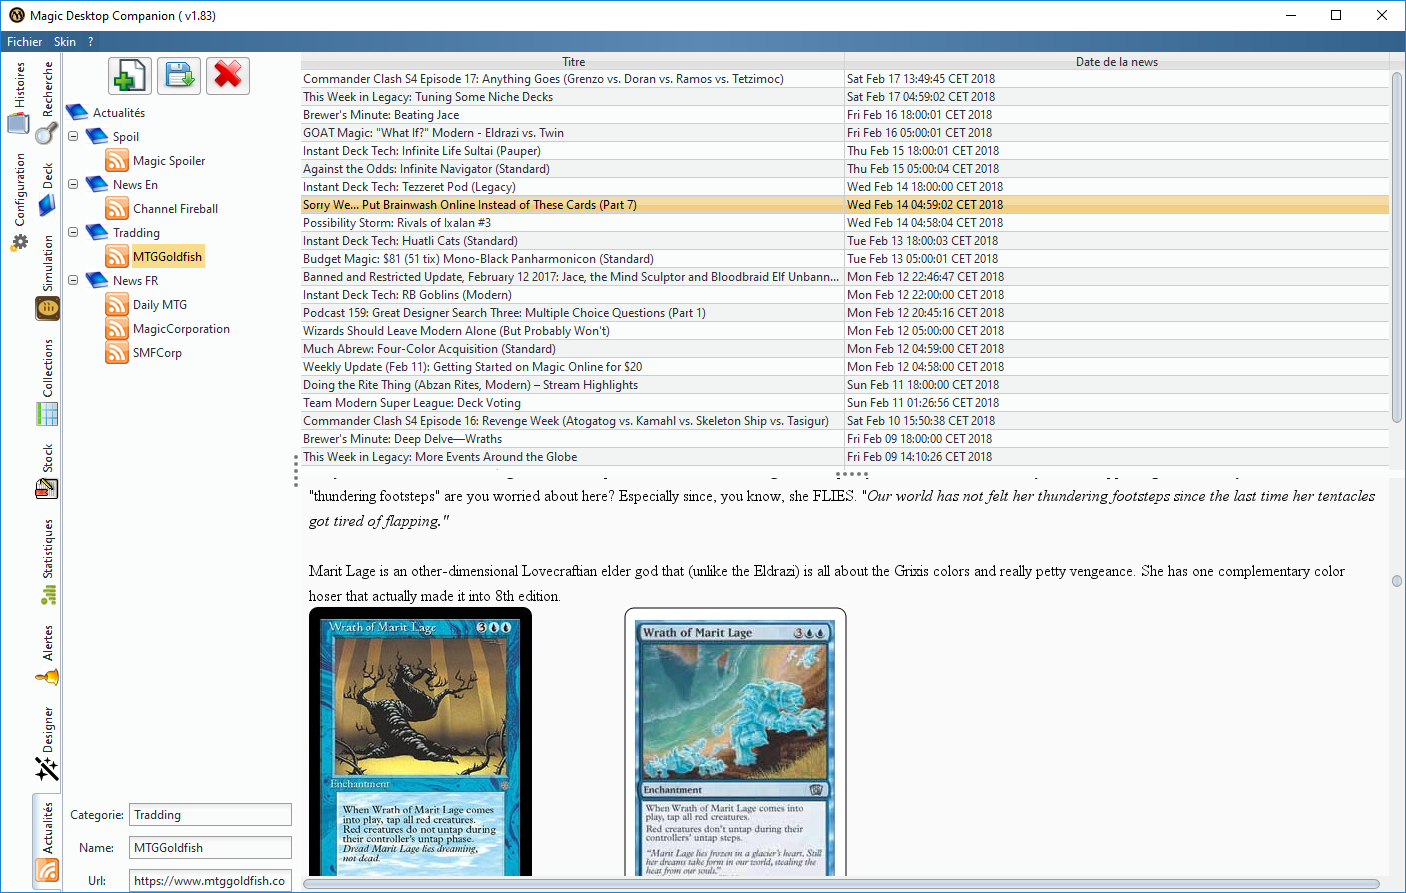Screen dimensions: 1406x893
Task: Collapse the News En tree node
Action: (x=73, y=184)
